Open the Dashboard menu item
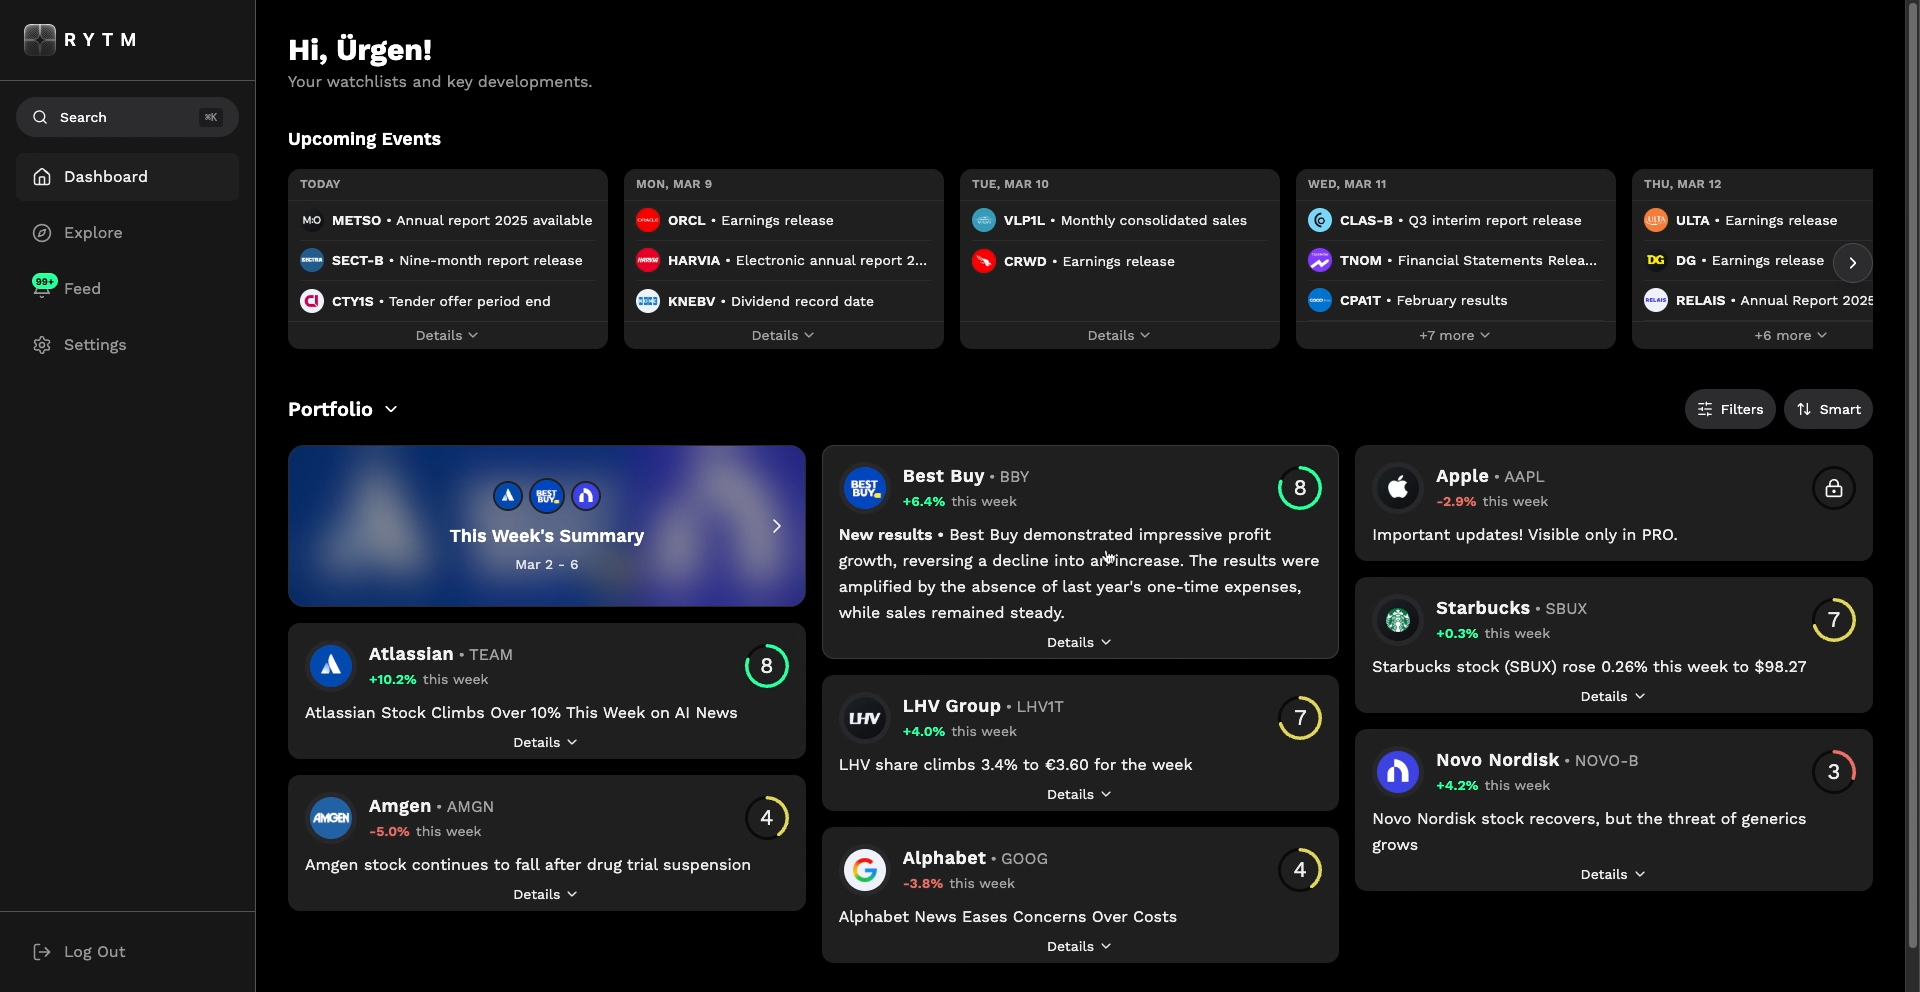This screenshot has width=1920, height=992. 127,177
